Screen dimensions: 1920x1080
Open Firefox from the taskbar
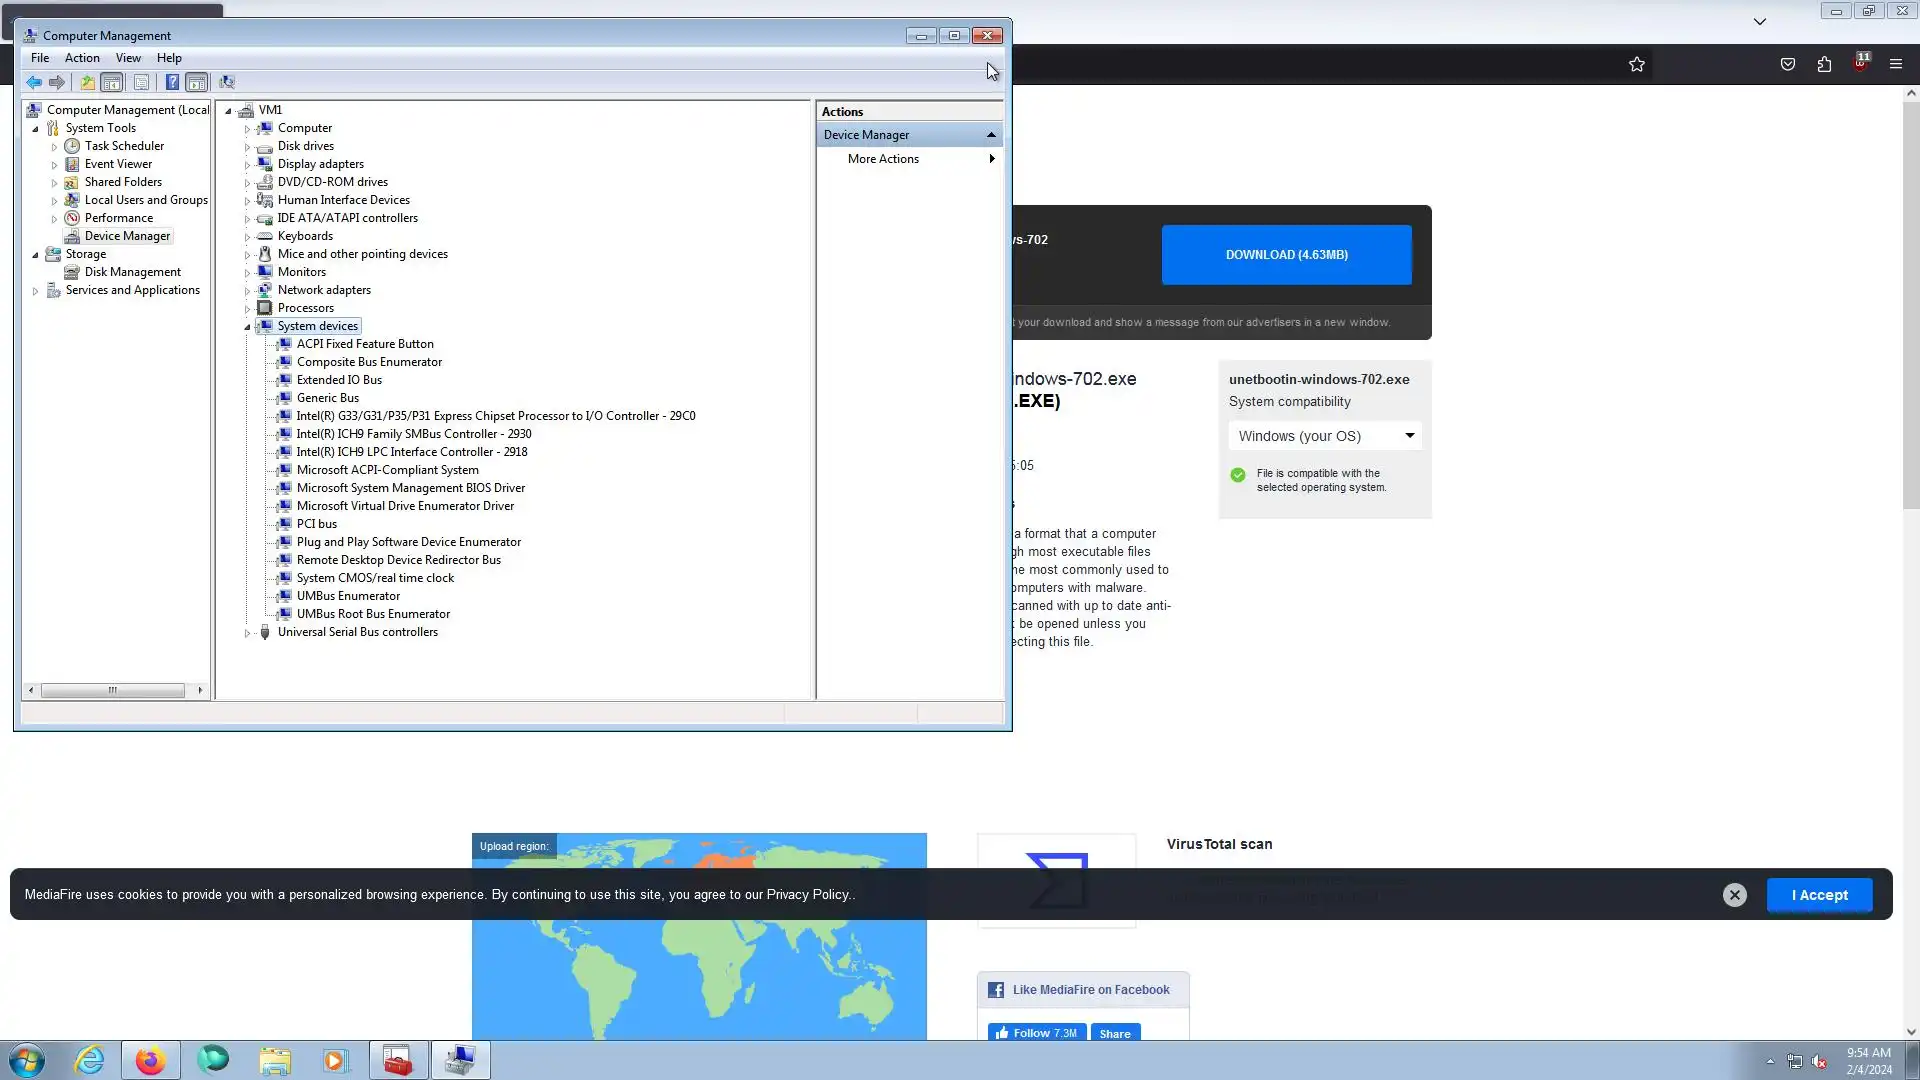point(150,1060)
